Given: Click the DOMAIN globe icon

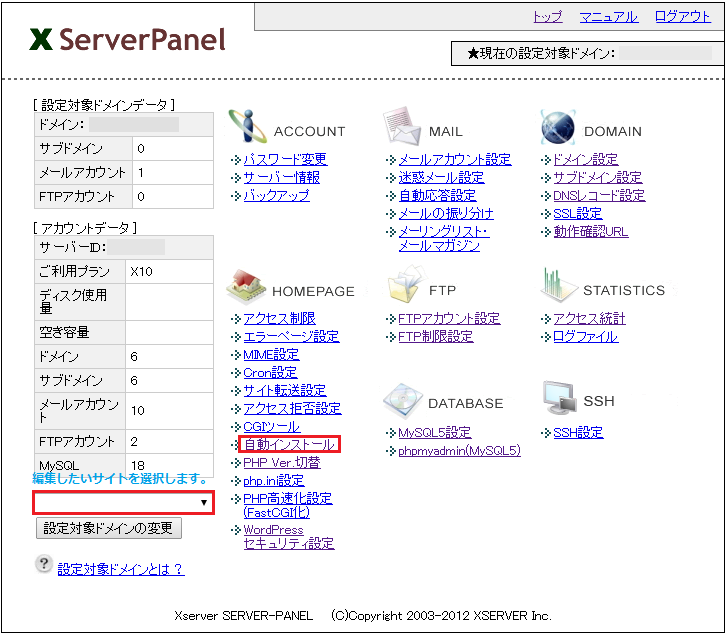Looking at the screenshot, I should (x=558, y=127).
